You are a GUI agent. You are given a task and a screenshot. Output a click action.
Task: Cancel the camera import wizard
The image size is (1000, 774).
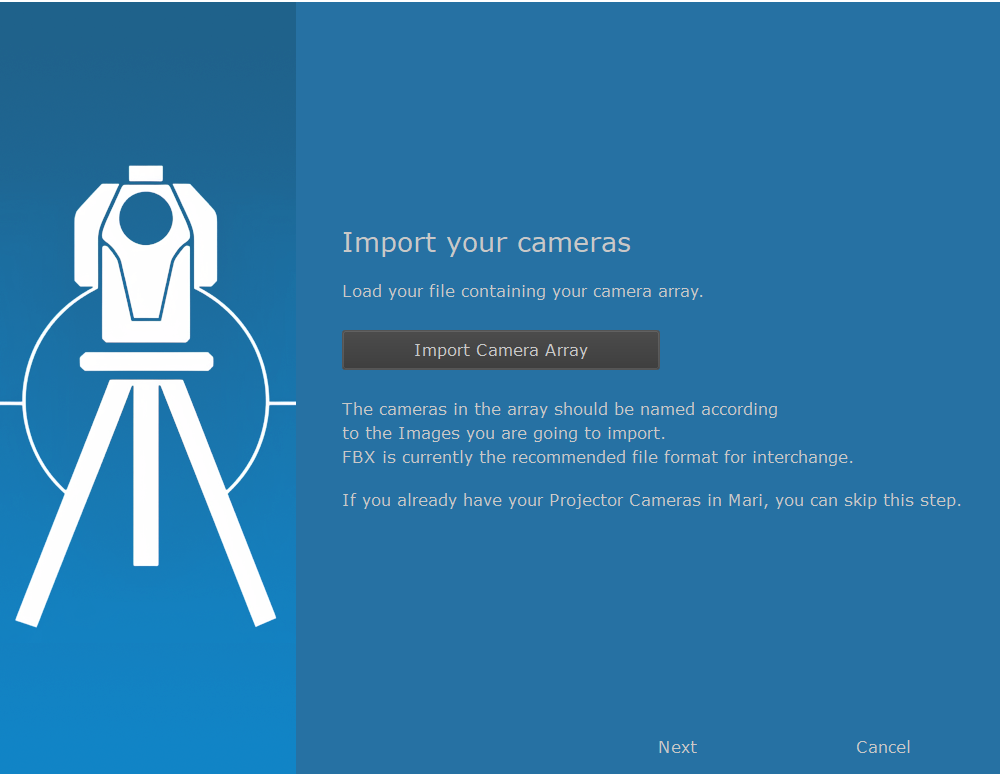point(882,747)
